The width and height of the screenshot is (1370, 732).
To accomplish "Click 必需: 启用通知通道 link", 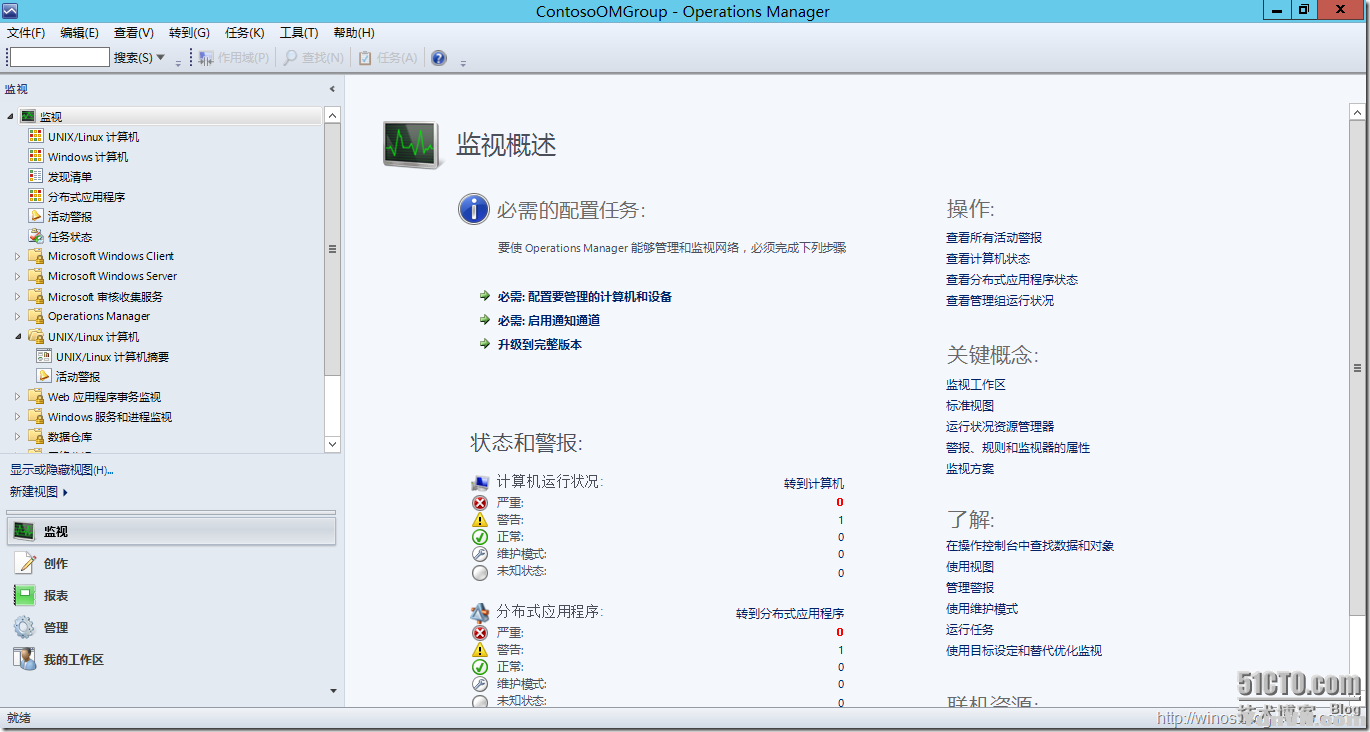I will point(549,321).
